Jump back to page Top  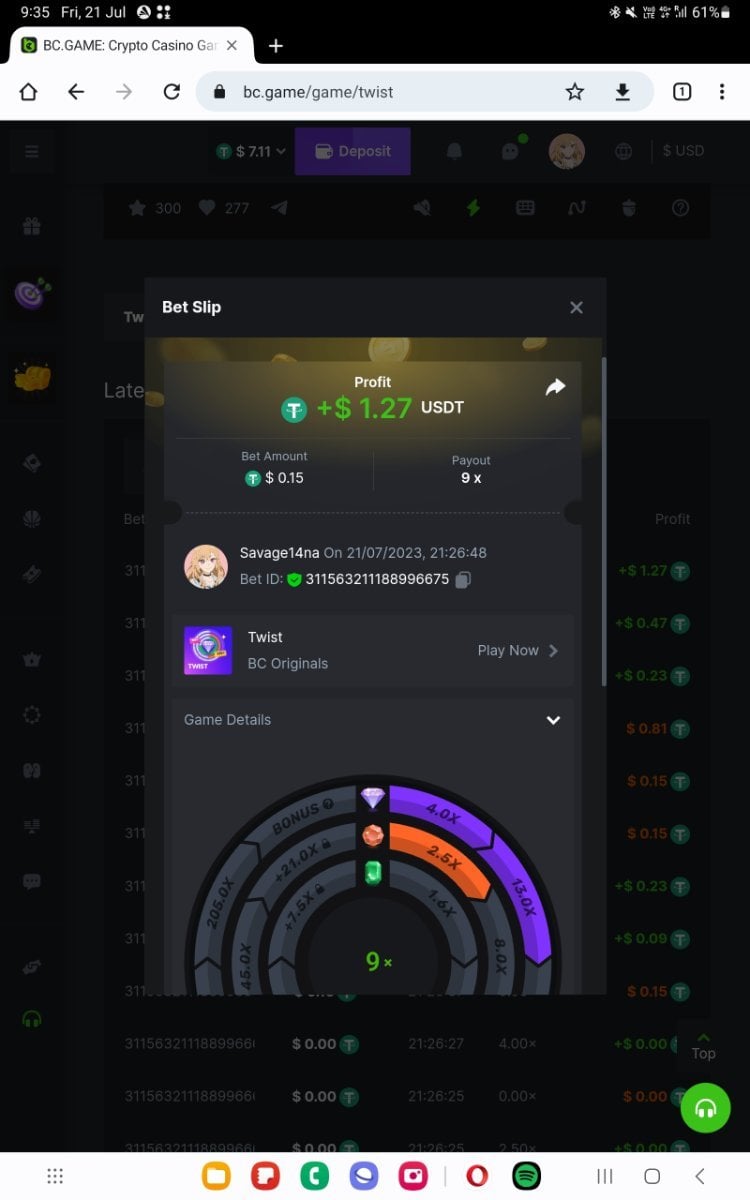point(704,1046)
